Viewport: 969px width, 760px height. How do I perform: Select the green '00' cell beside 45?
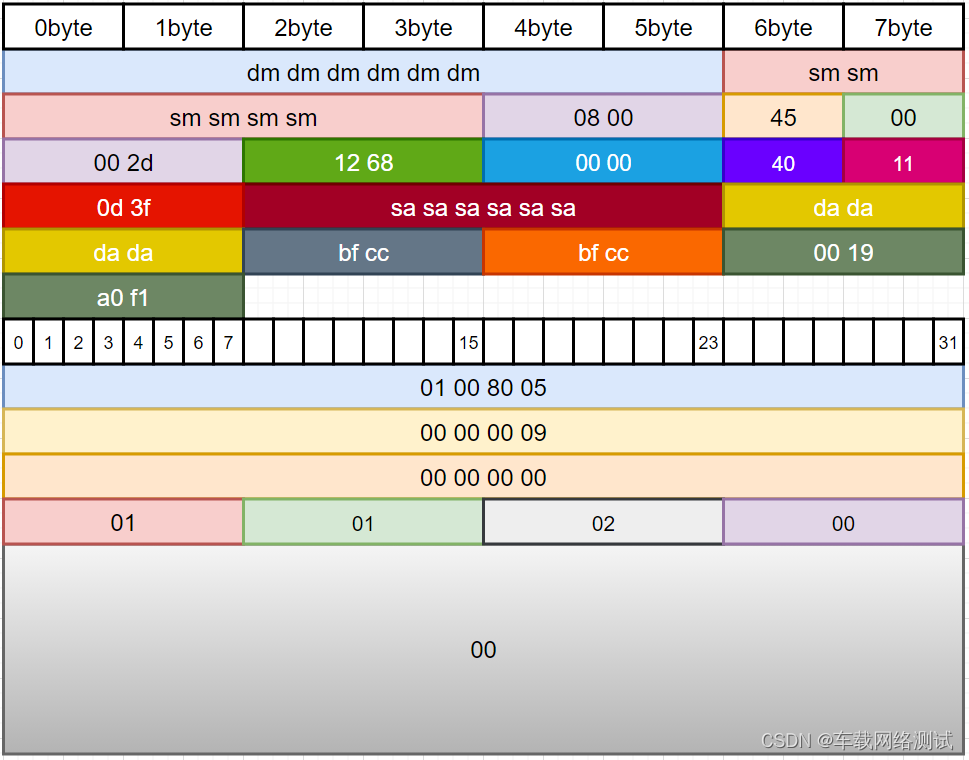coord(903,117)
